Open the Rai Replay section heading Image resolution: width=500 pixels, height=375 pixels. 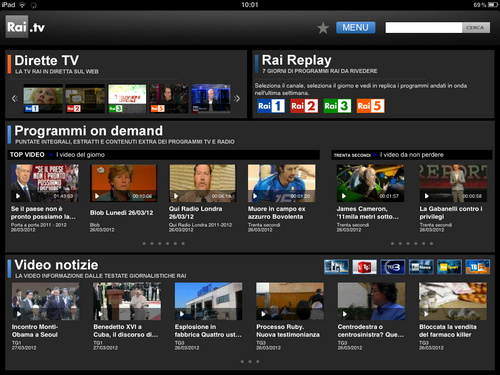(297, 60)
